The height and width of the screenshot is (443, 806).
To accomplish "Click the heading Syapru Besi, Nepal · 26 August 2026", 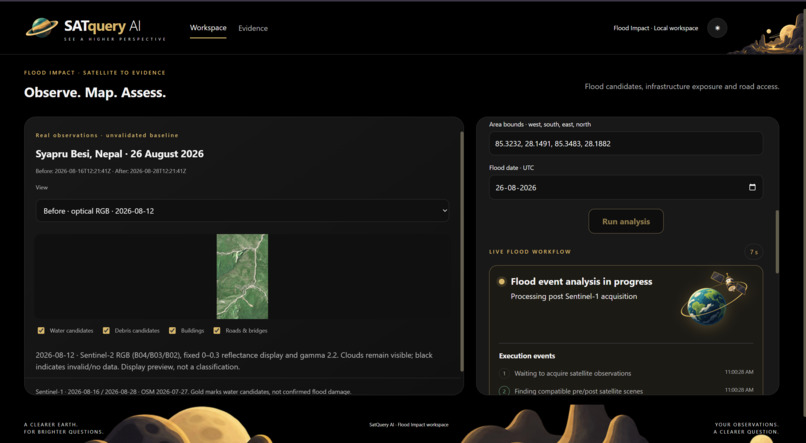I will (119, 154).
